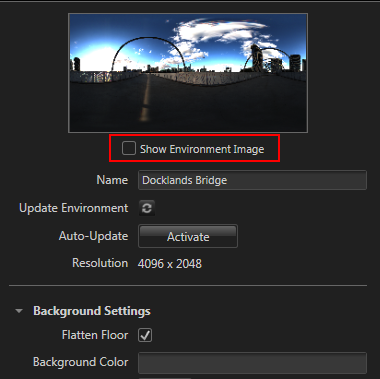The image size is (380, 379).
Task: Click the Background Settings heading
Action: 92,311
